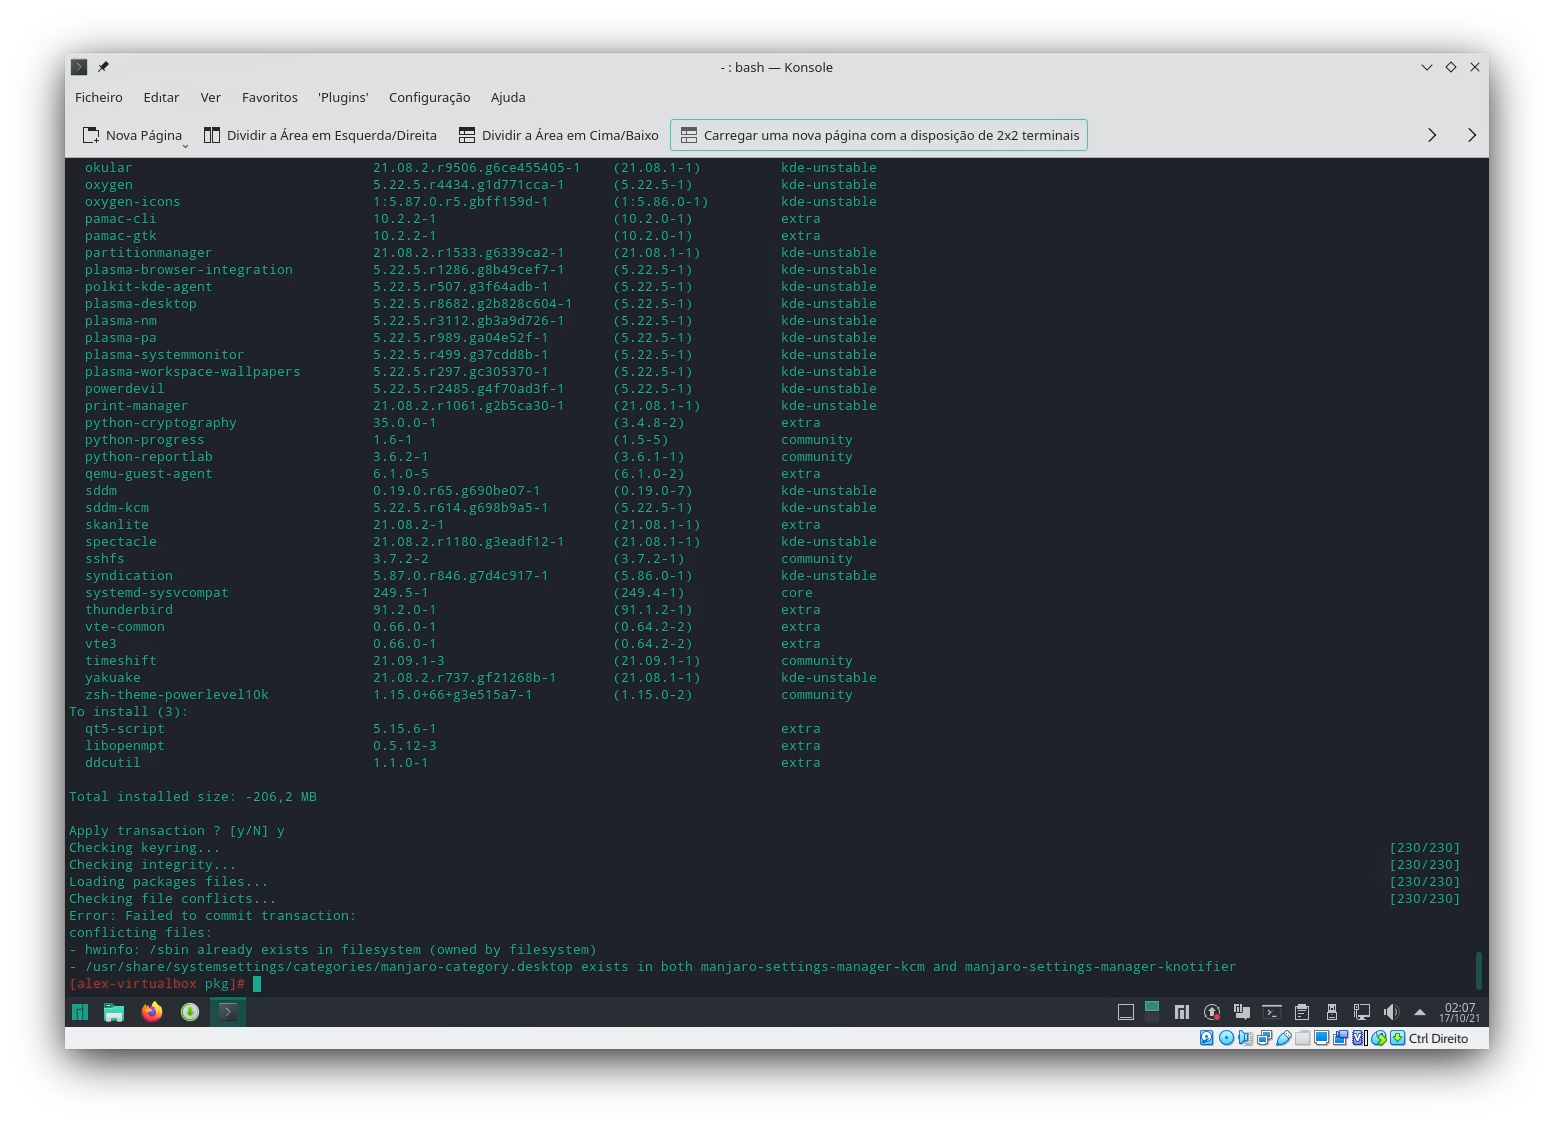Click the VirtualBox mouse integration icon

(1379, 1038)
